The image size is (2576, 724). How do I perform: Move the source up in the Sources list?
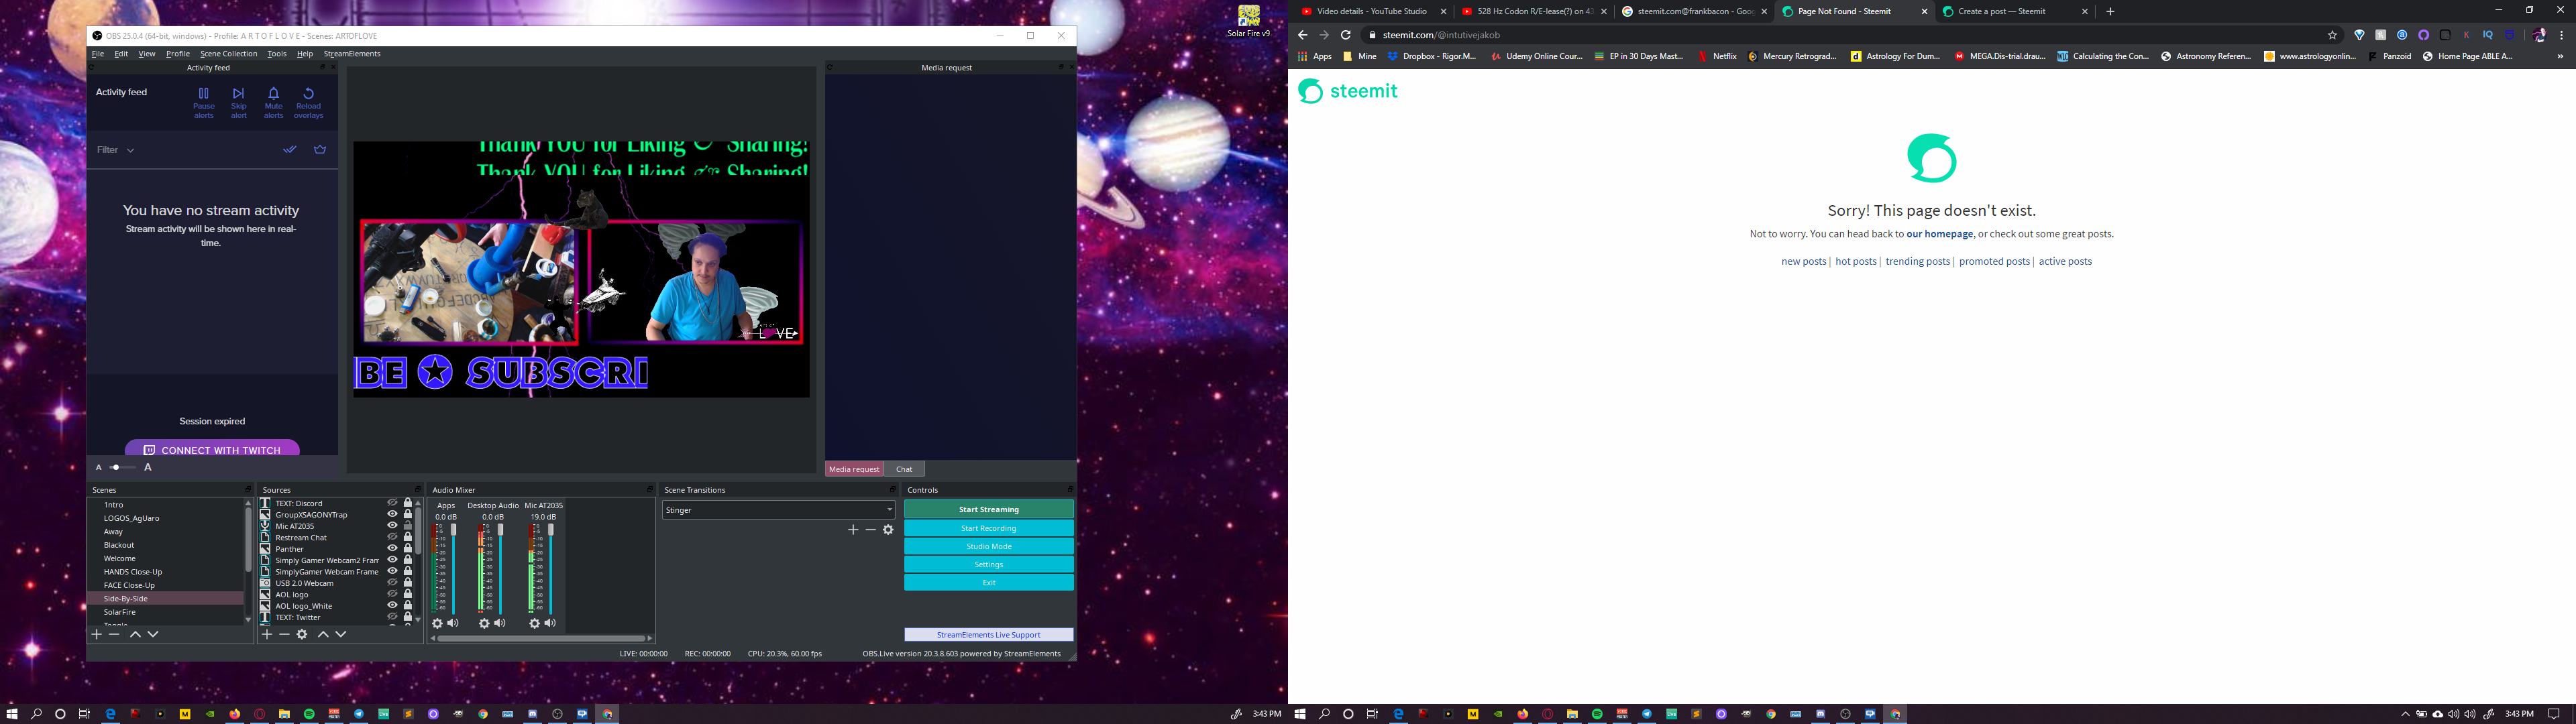(x=323, y=634)
